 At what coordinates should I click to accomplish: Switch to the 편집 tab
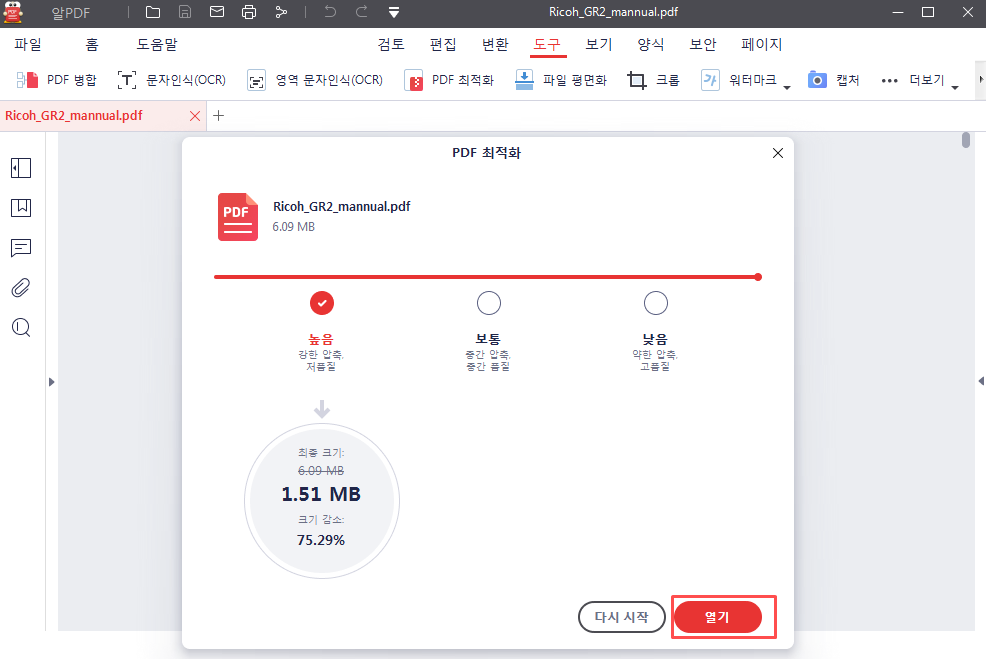[x=443, y=45]
